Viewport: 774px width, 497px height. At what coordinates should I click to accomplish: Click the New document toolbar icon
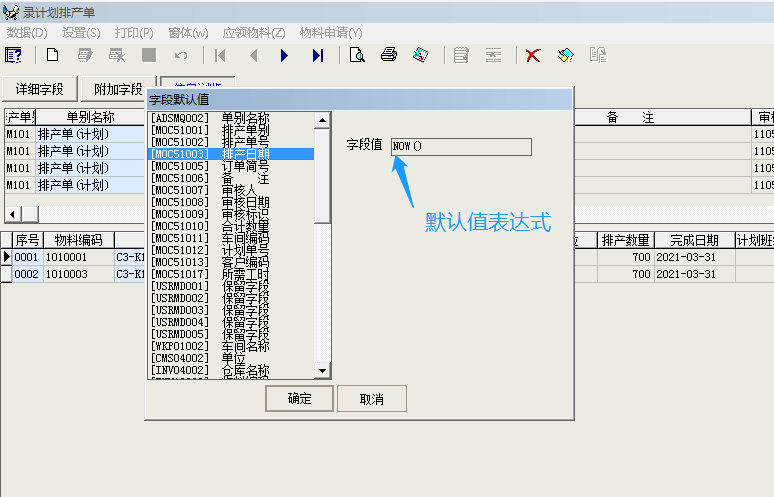(53, 55)
